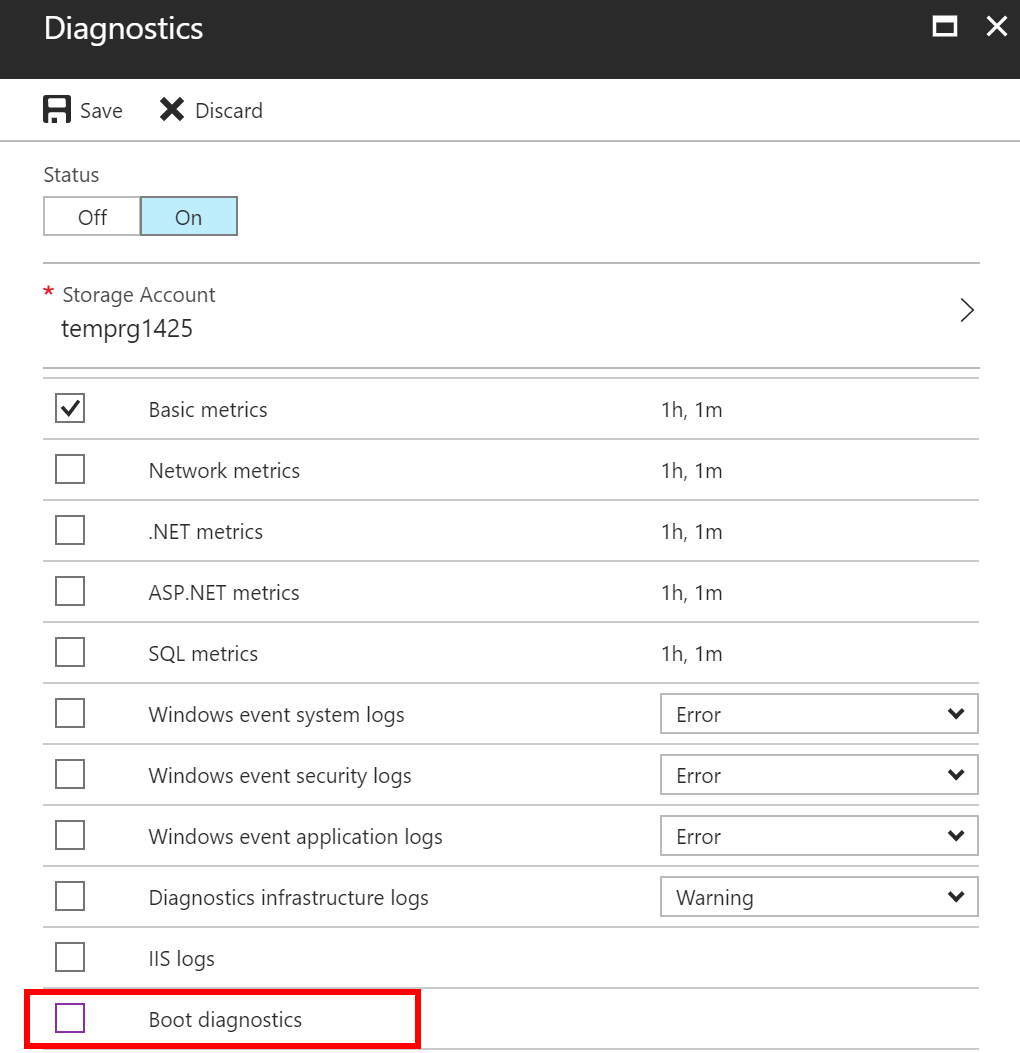Check the .NET metrics box
The height and width of the screenshot is (1053, 1020).
click(x=70, y=531)
